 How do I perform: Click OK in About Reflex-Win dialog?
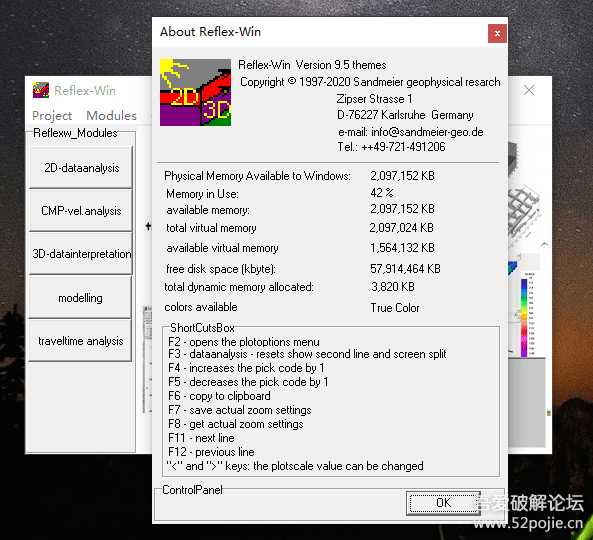click(443, 503)
